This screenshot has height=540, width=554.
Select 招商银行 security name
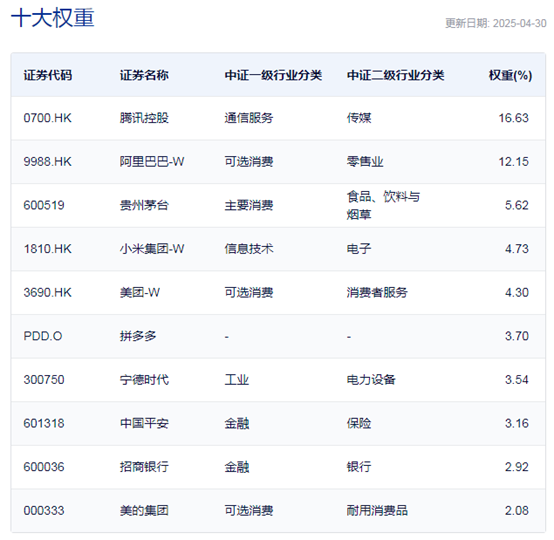tap(144, 467)
